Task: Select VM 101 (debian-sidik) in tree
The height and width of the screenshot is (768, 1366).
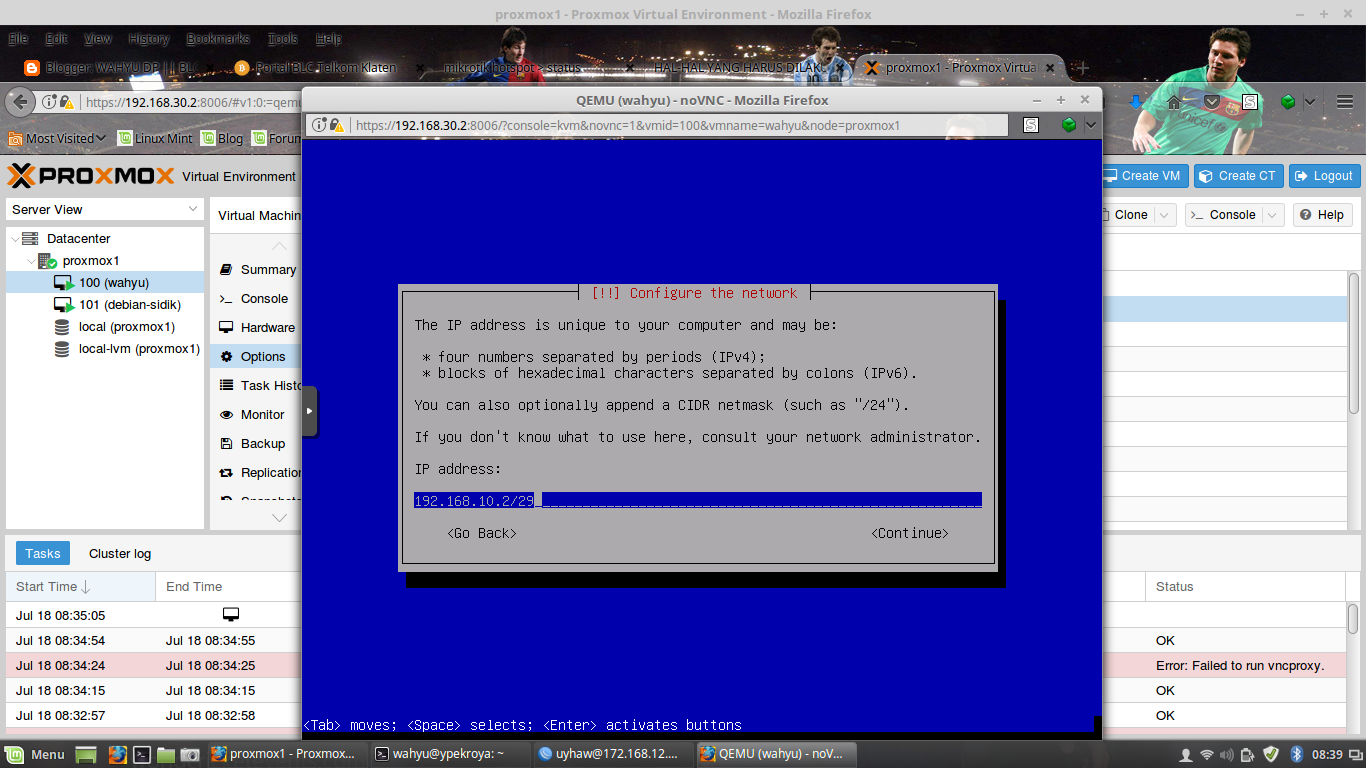Action: point(105,305)
